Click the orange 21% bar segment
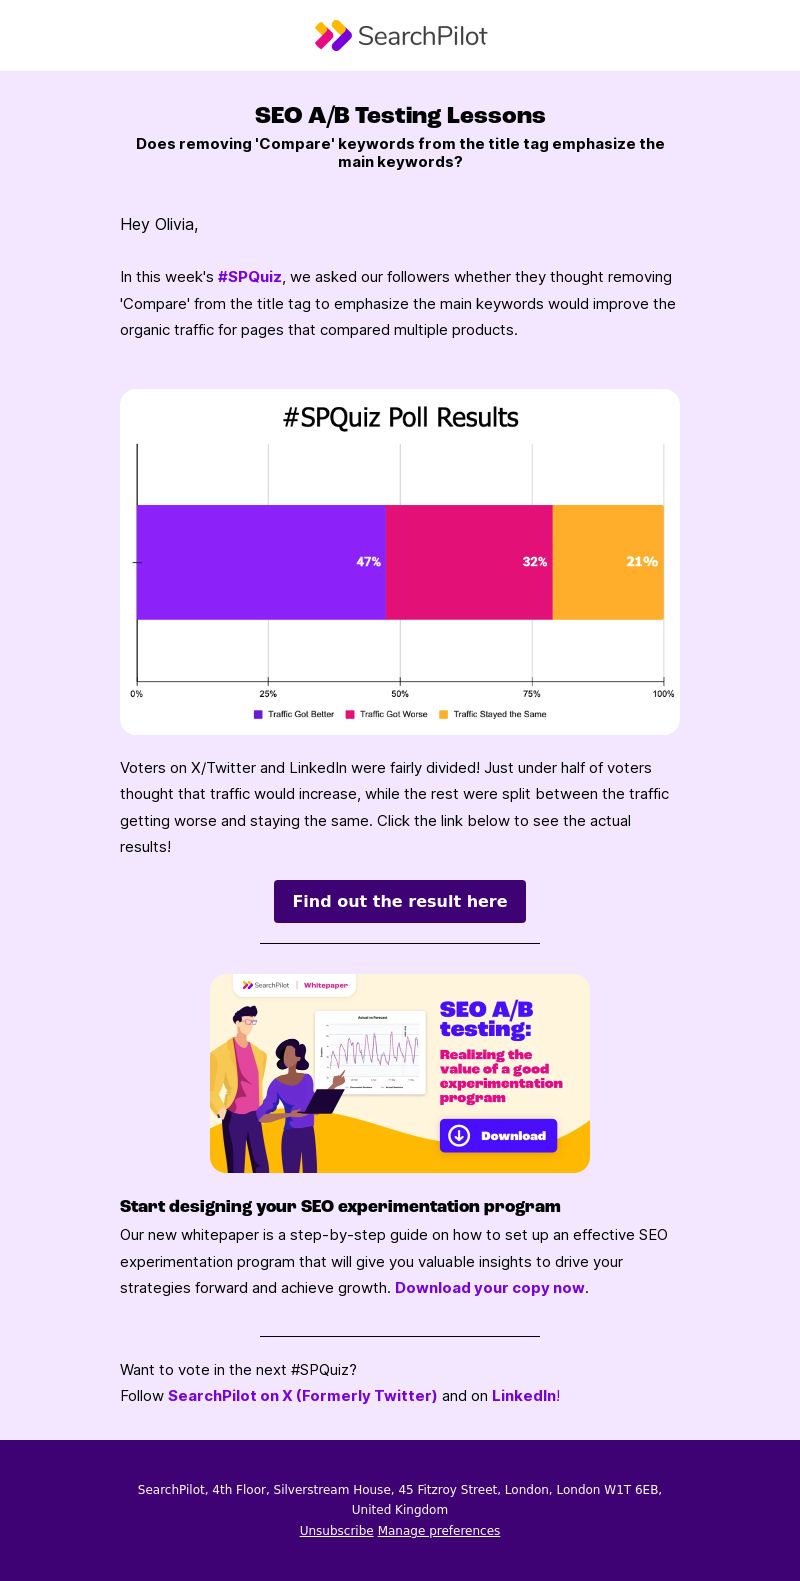800x1581 pixels. click(x=608, y=562)
